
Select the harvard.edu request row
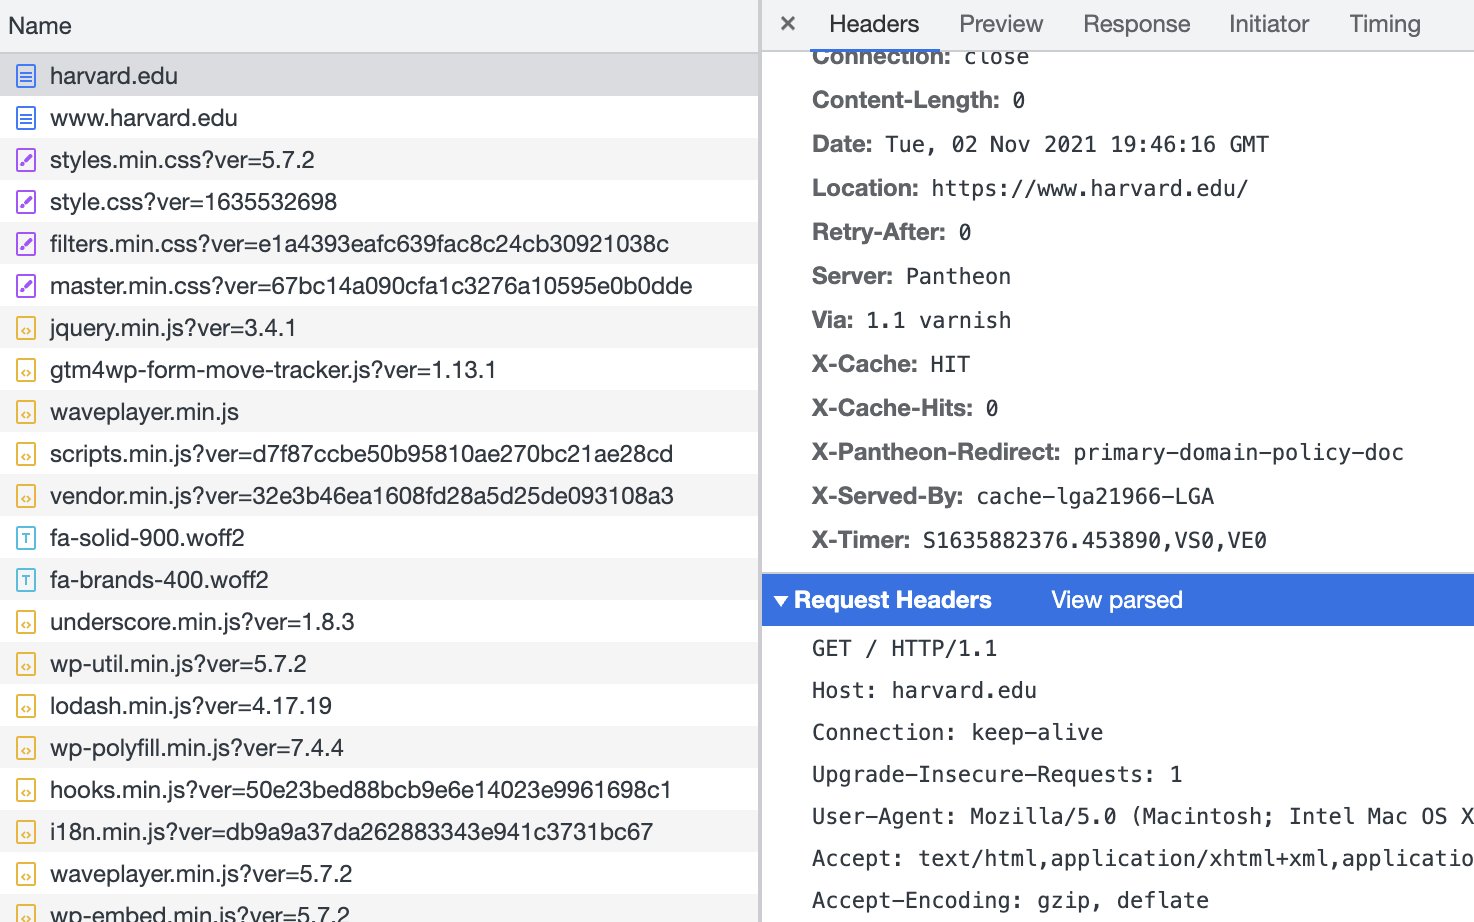[x=379, y=76]
